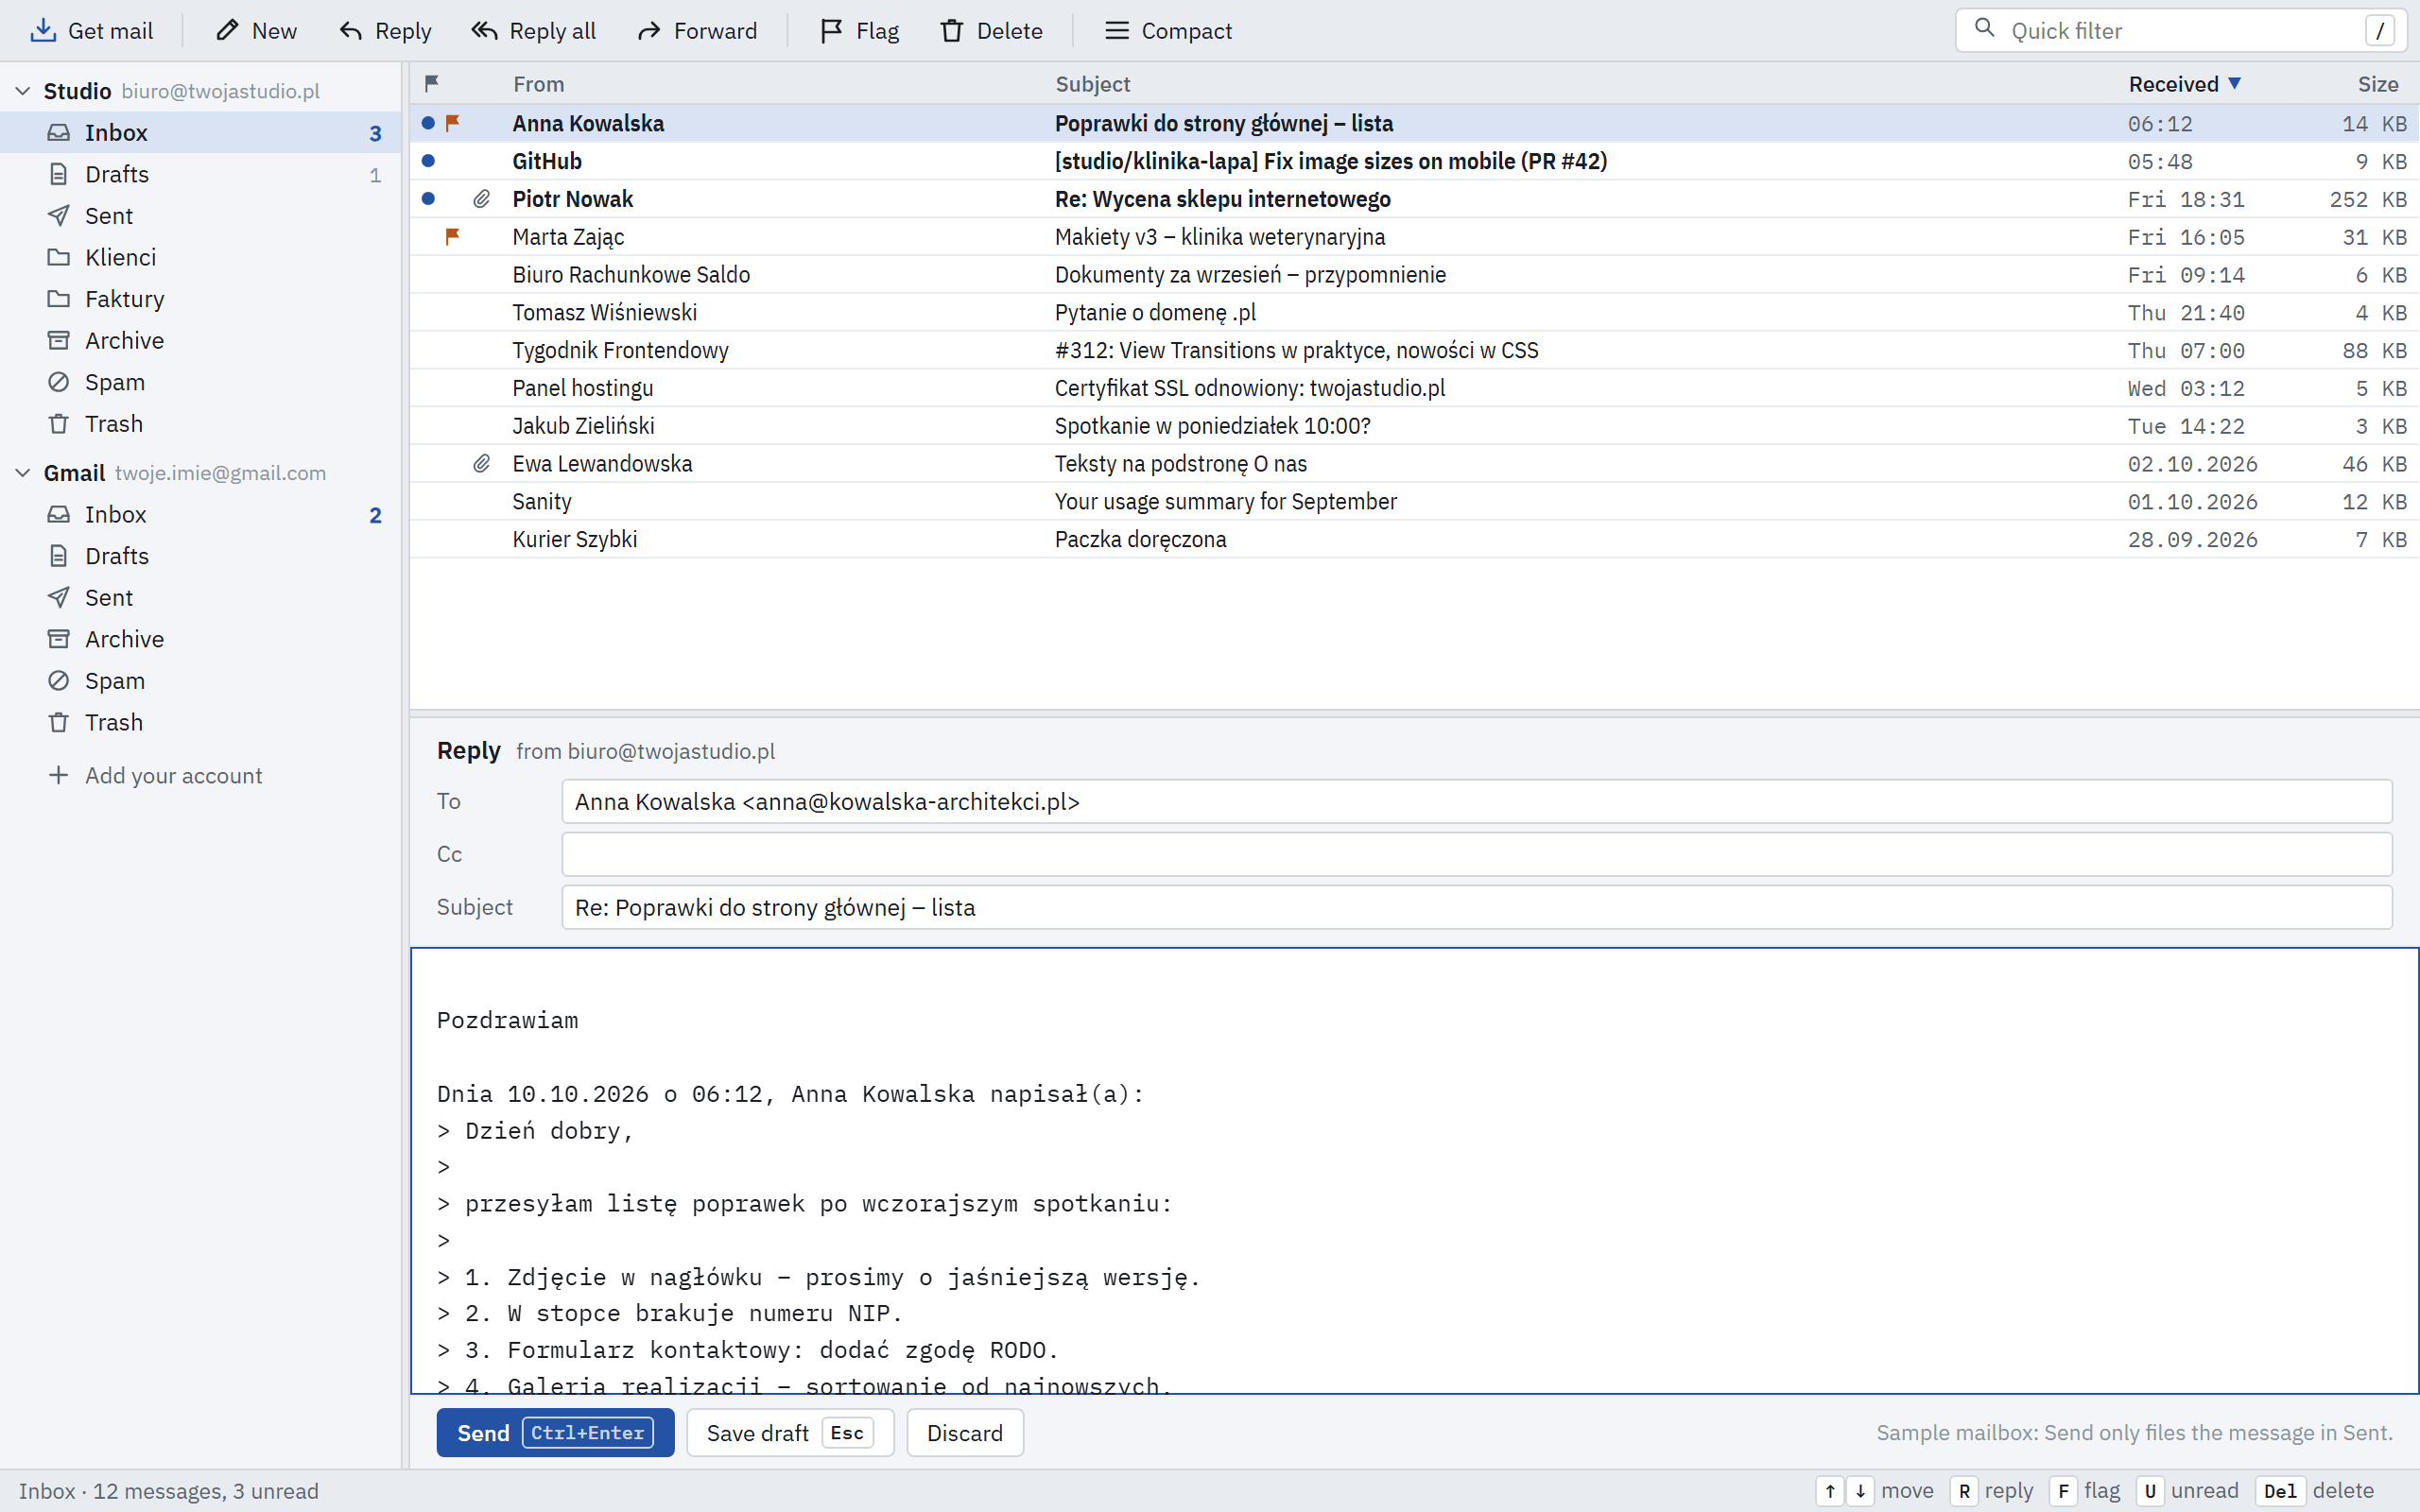This screenshot has width=2420, height=1512.
Task: Open the Gmail Archive folder
Action: (200, 639)
